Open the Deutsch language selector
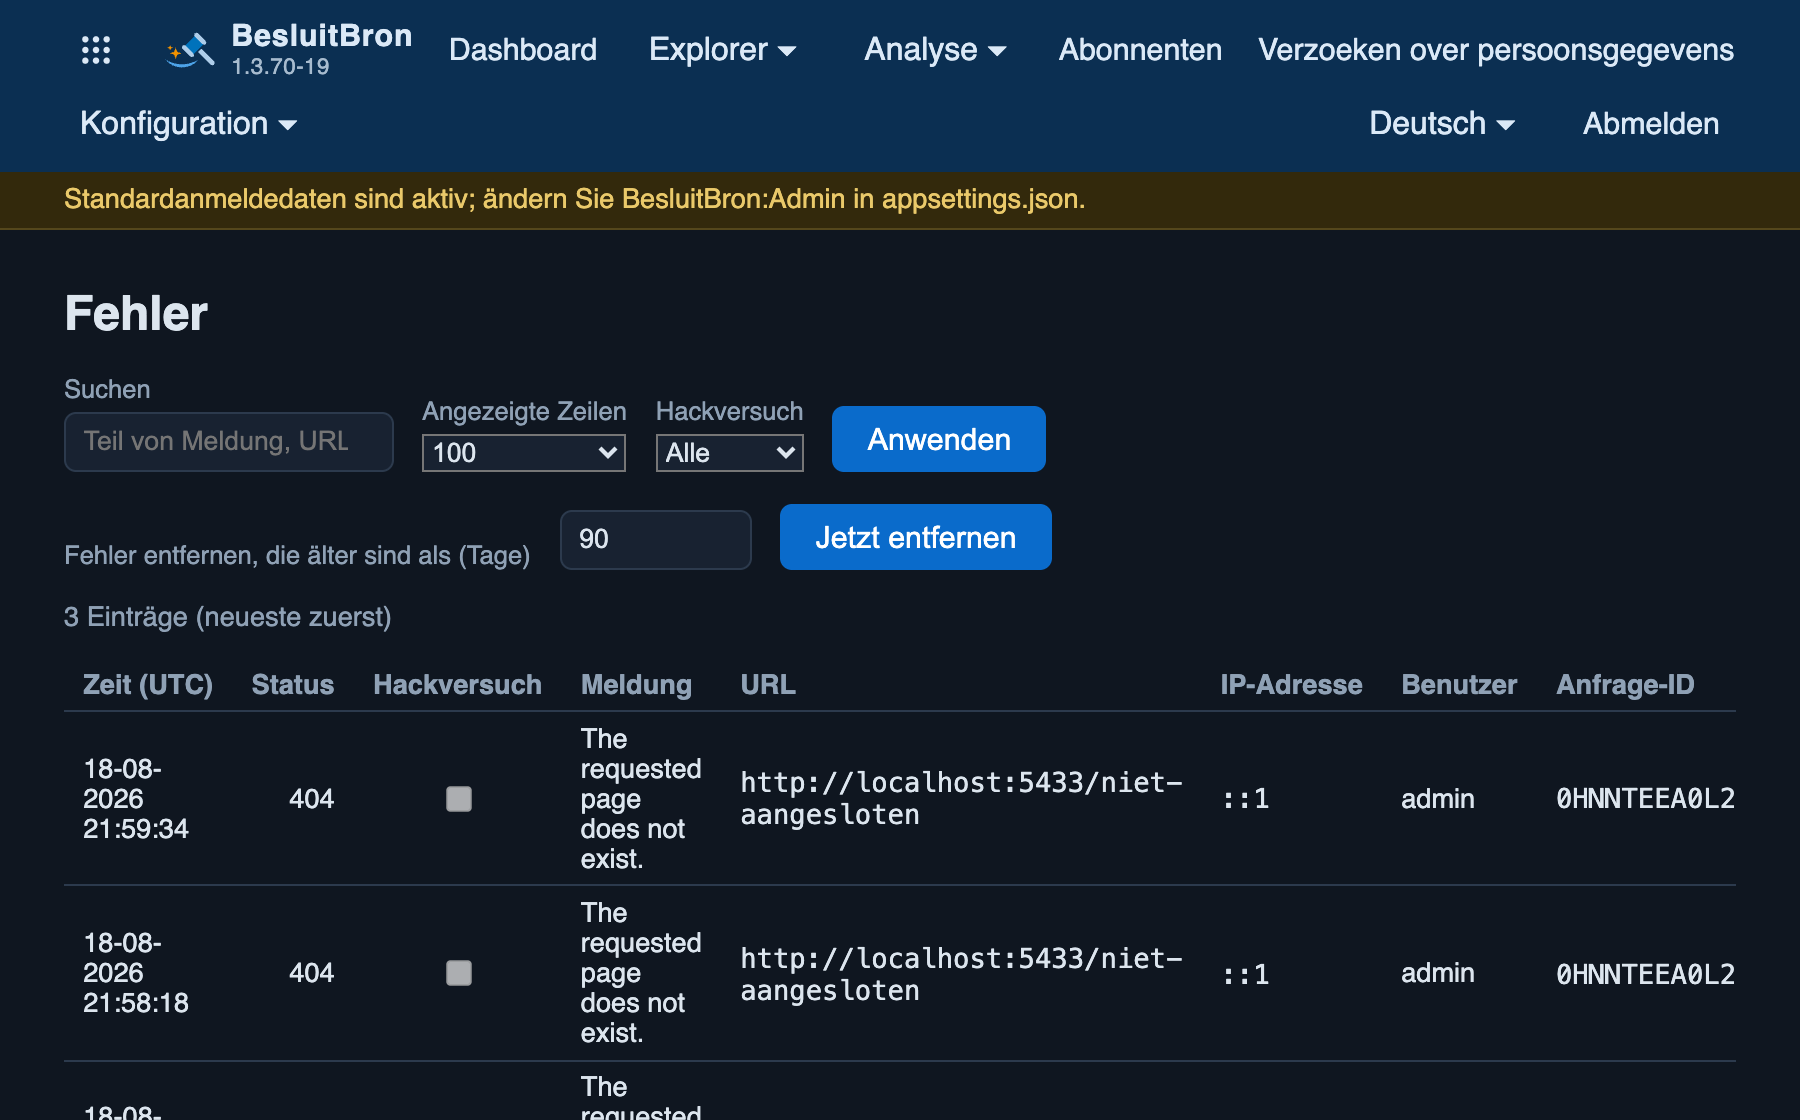Viewport: 1800px width, 1120px height. pos(1442,124)
